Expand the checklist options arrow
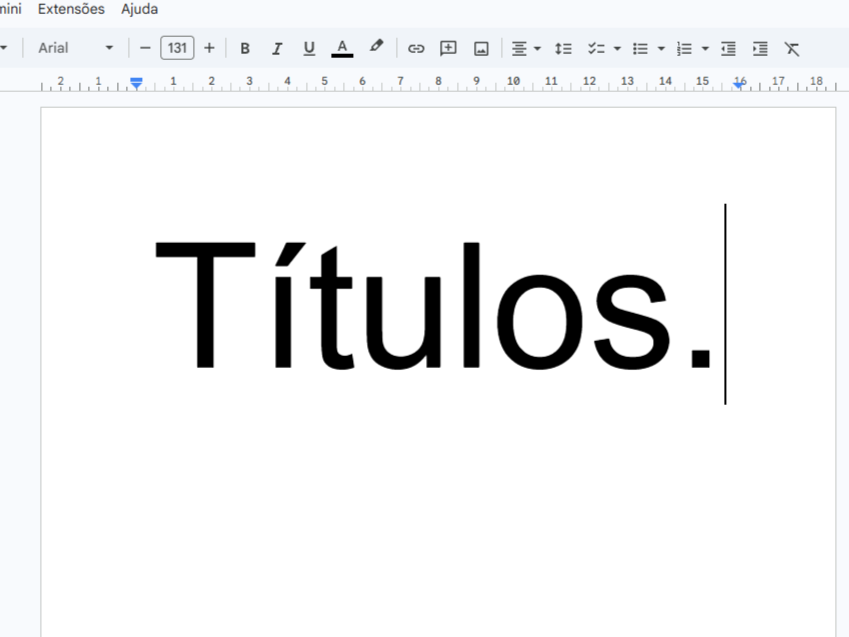The width and height of the screenshot is (849, 637). [x=617, y=49]
